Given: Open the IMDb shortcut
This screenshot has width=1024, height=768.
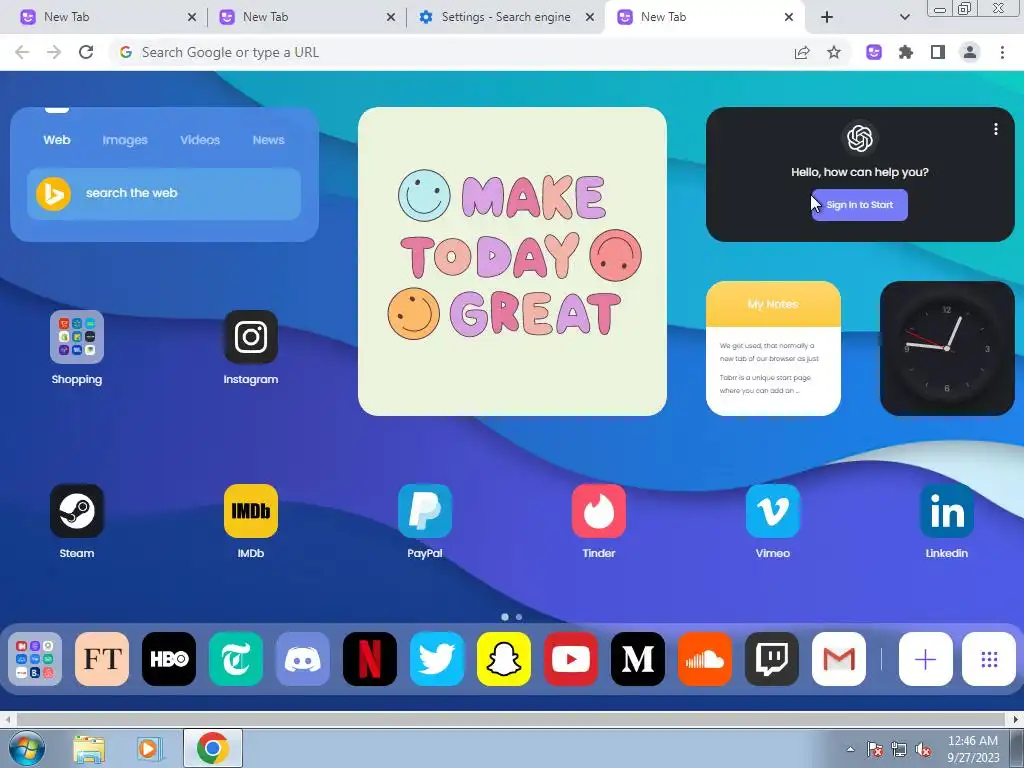Looking at the screenshot, I should 251,511.
